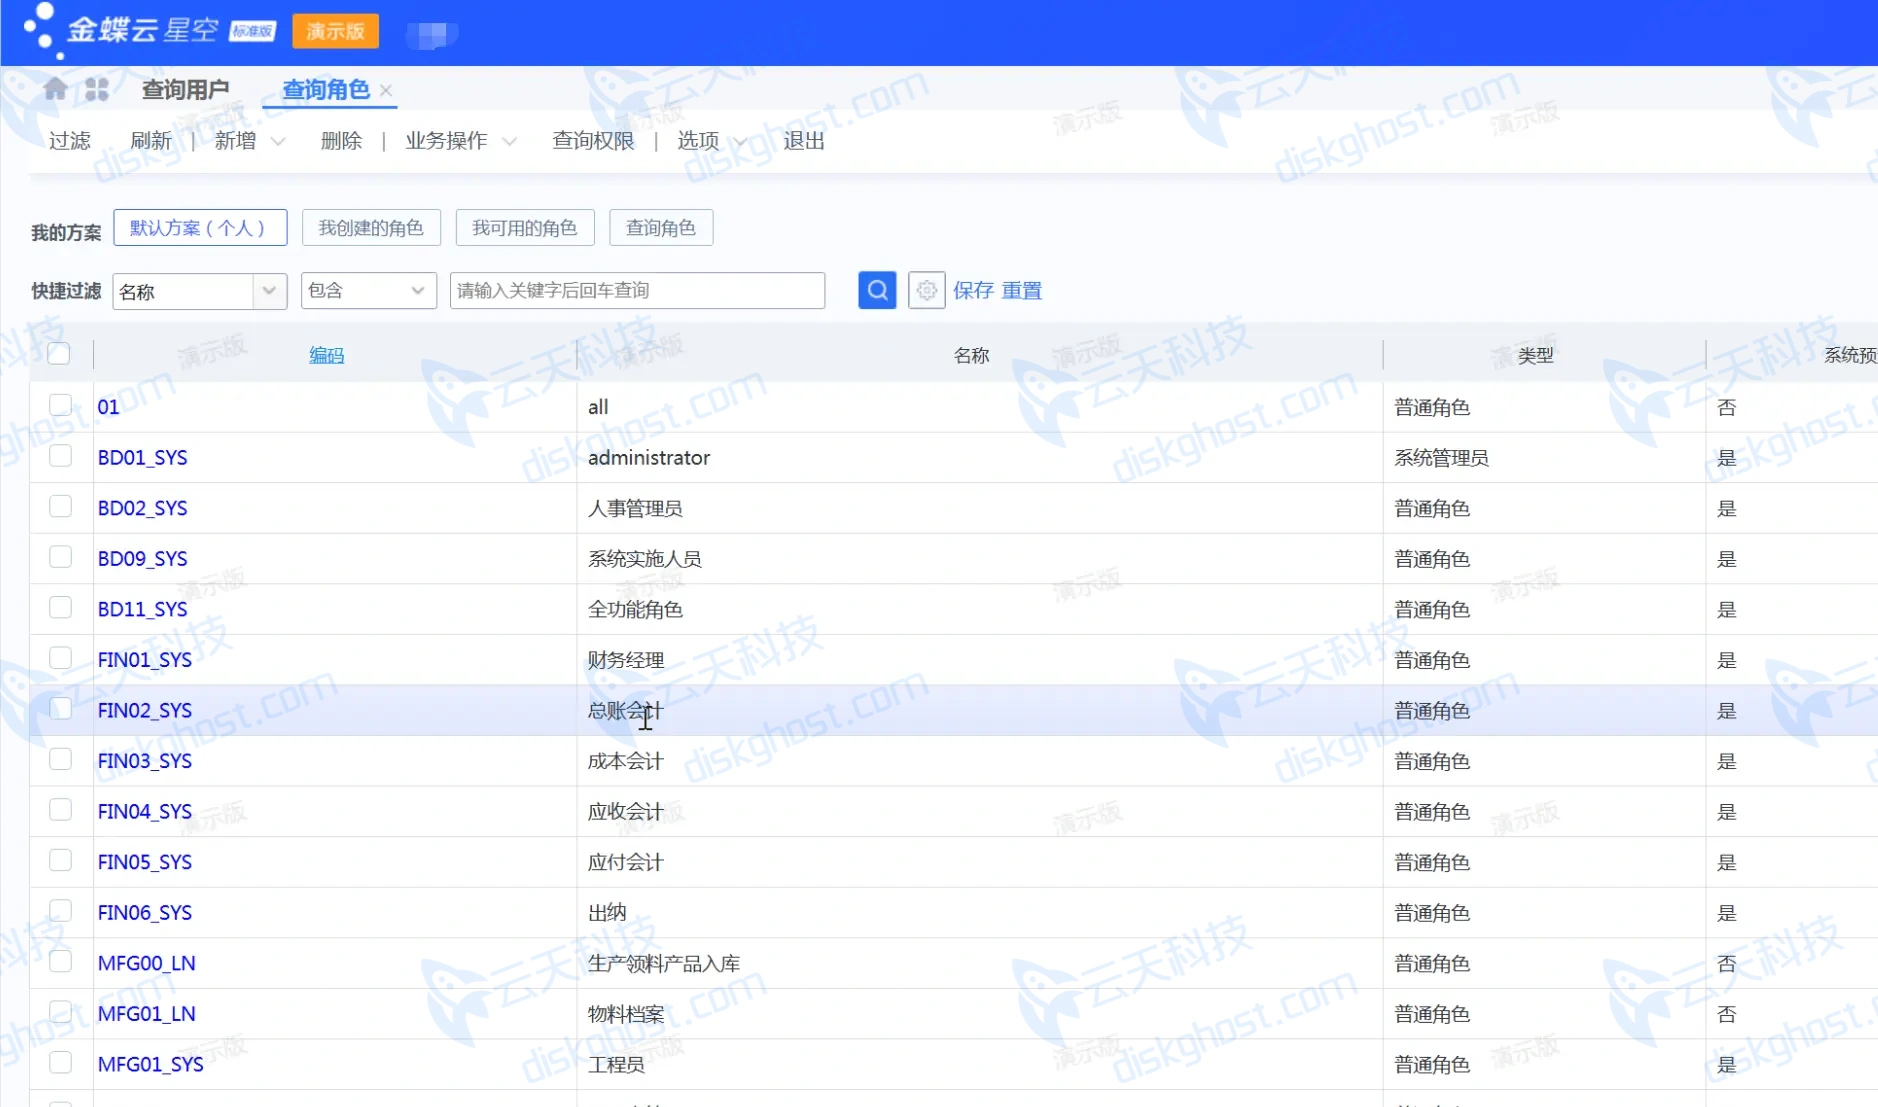Open filter settings gear icon
Viewport: 1878px width, 1107px height.
tap(927, 290)
